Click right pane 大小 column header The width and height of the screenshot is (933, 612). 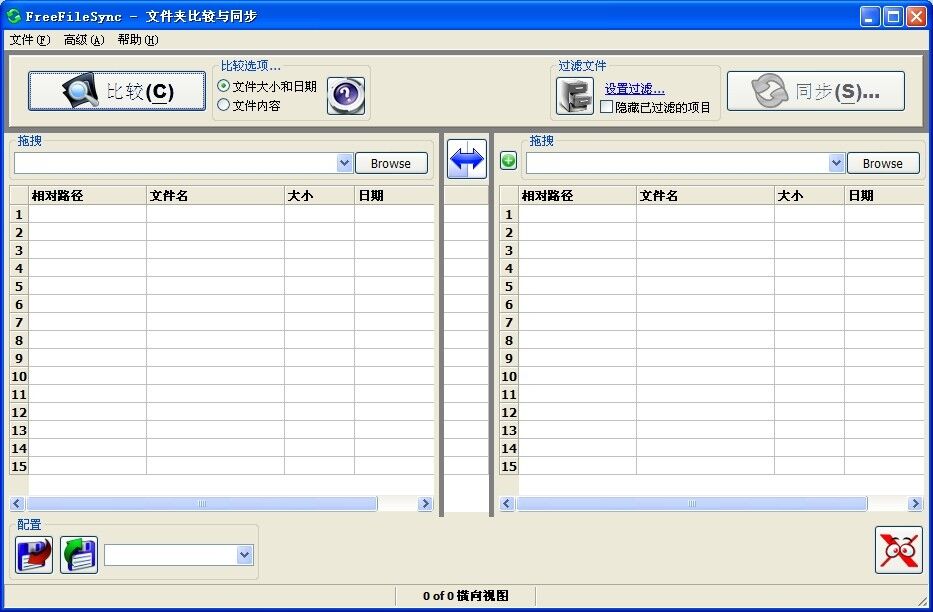click(809, 195)
